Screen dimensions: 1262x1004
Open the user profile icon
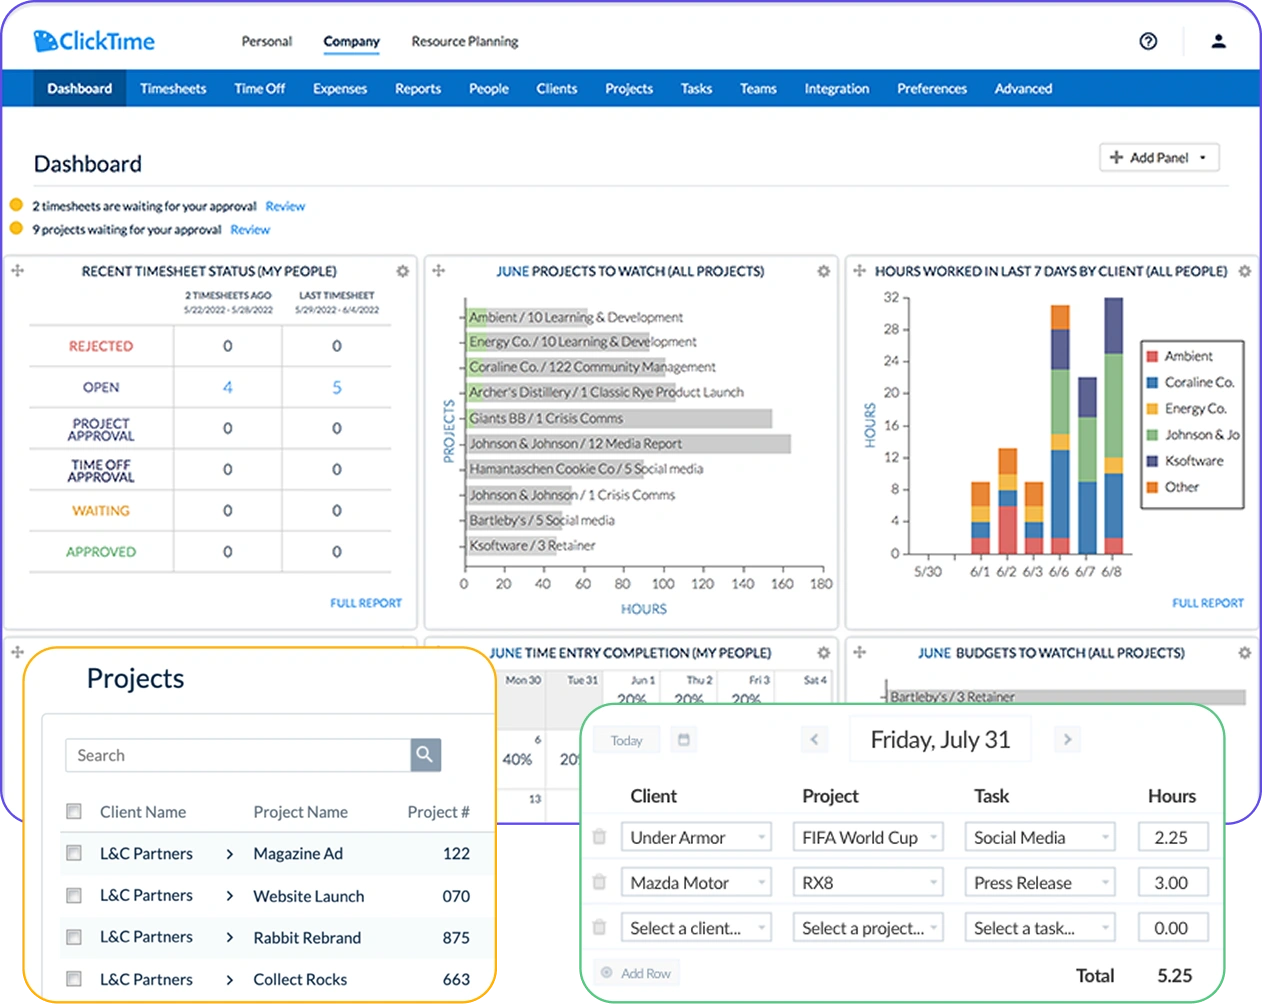coord(1218,41)
